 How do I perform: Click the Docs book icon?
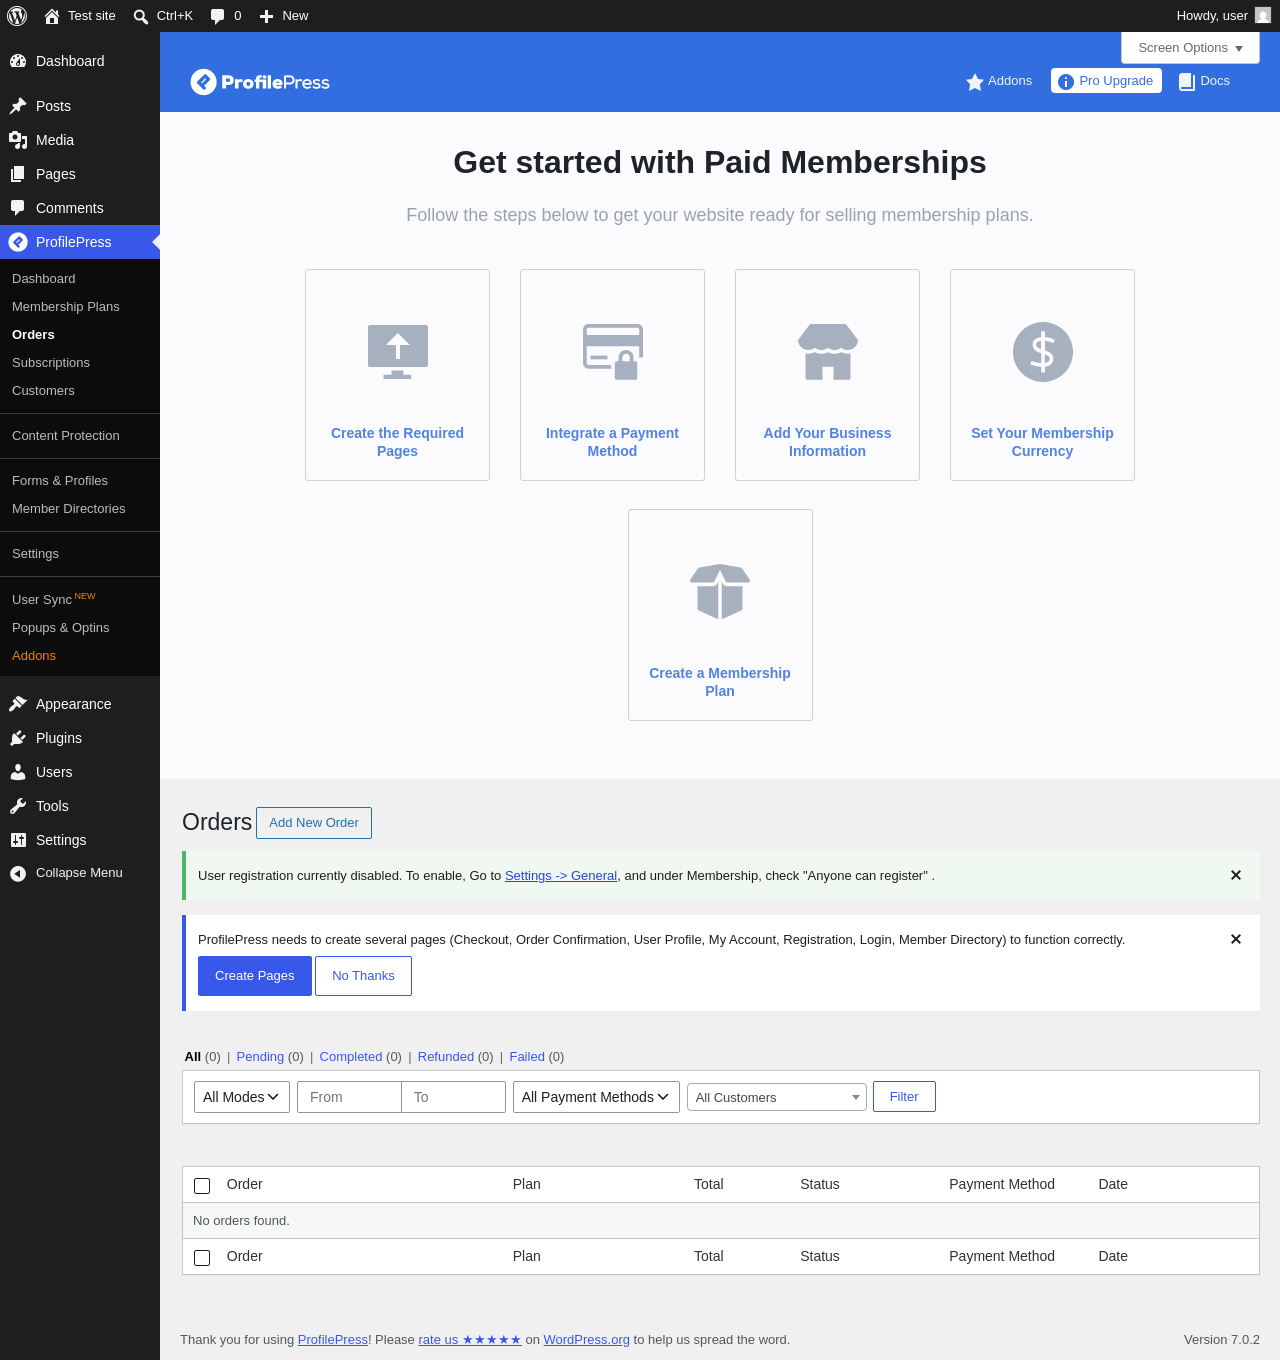coord(1187,82)
